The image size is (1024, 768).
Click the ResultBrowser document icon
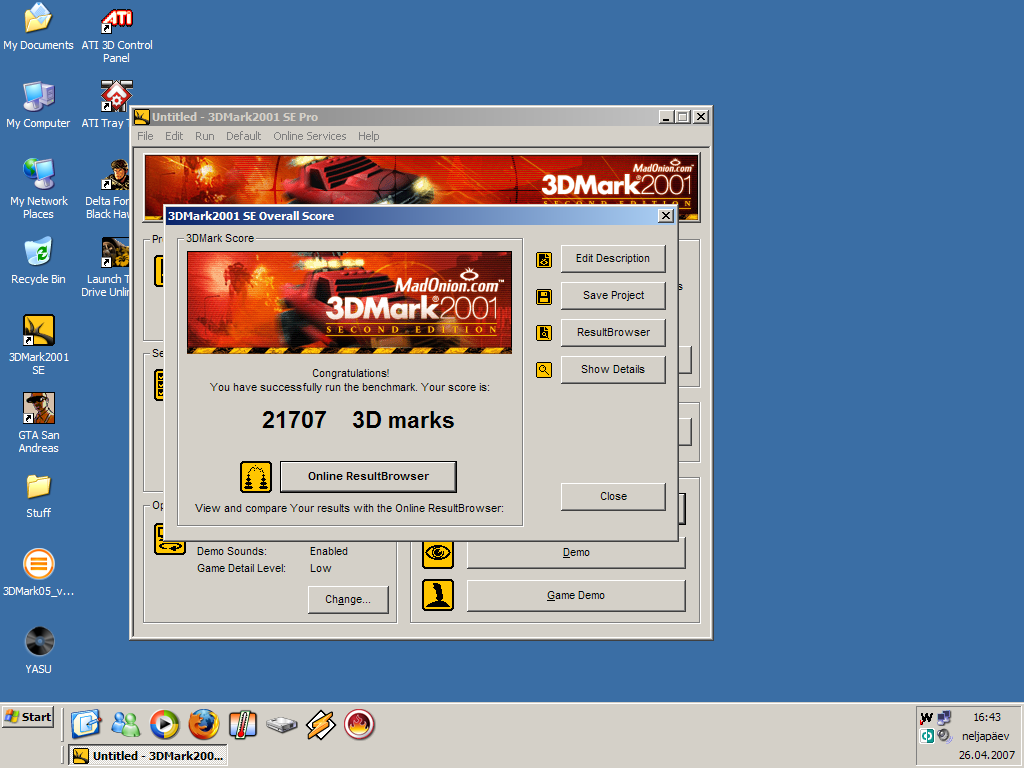point(544,333)
